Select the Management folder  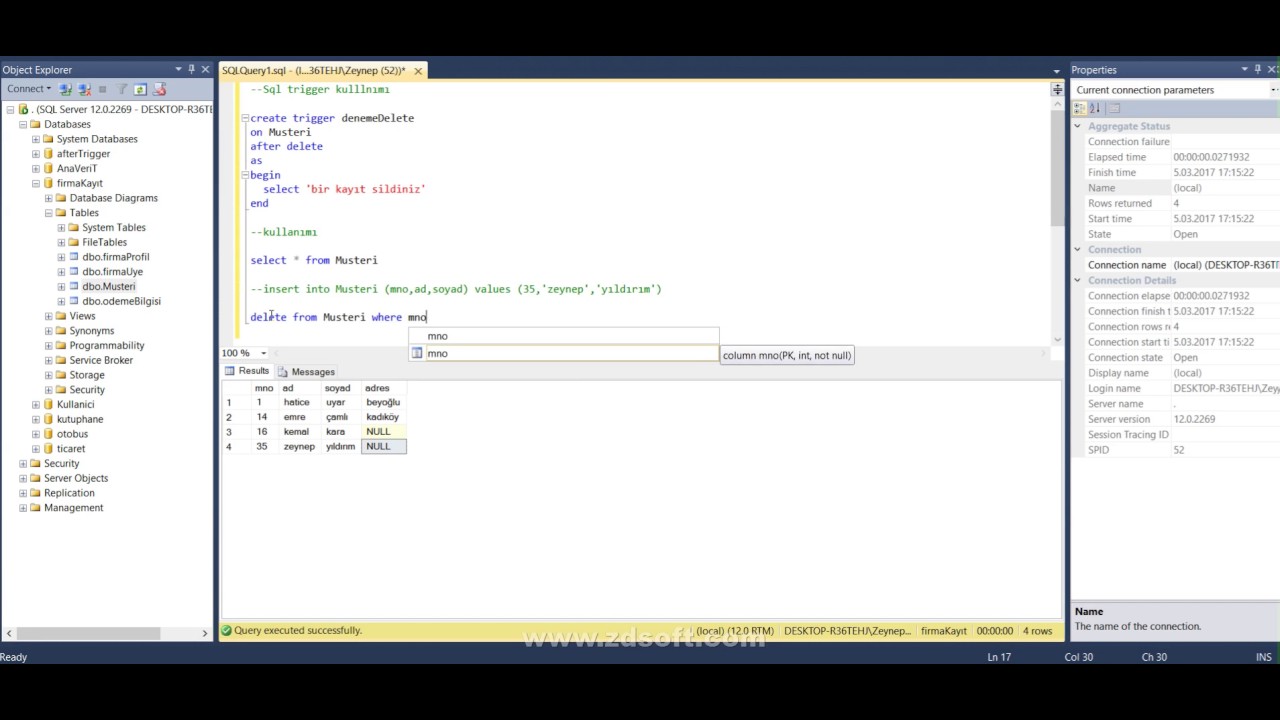coord(73,508)
